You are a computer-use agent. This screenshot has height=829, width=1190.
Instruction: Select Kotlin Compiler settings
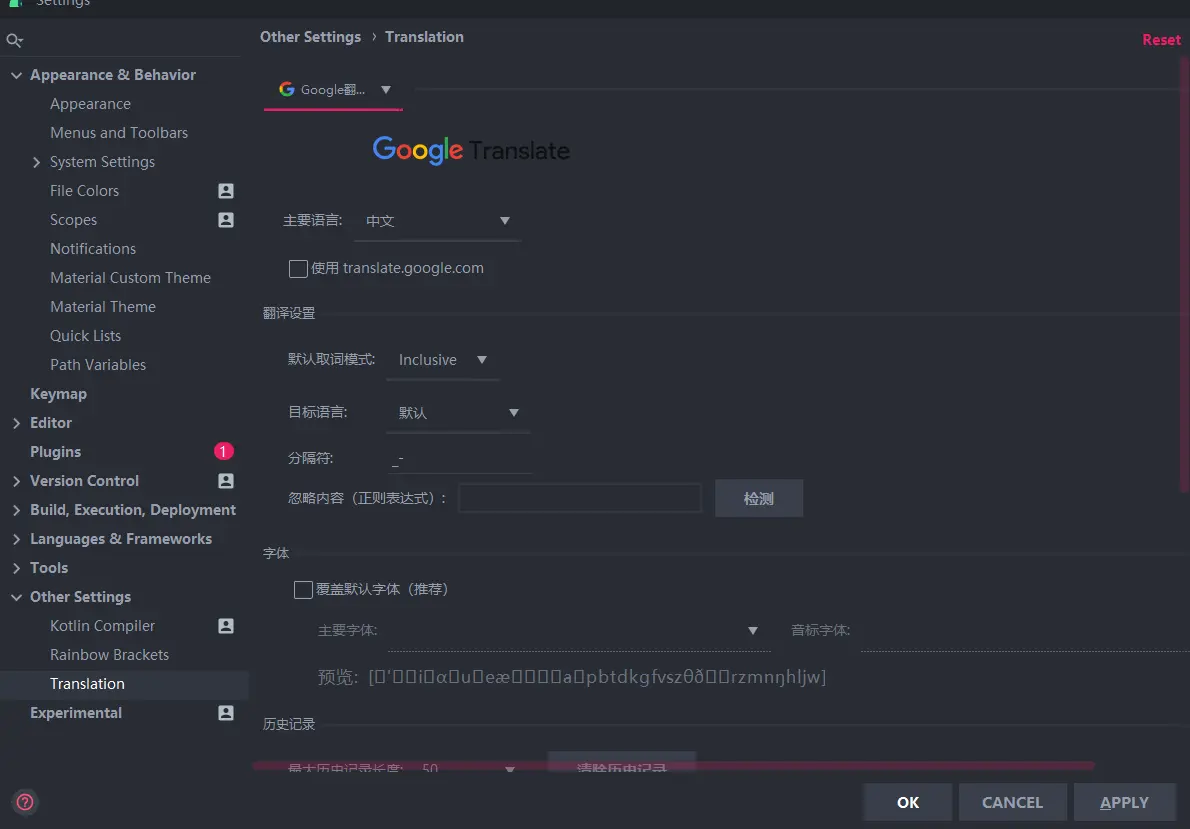tap(102, 626)
